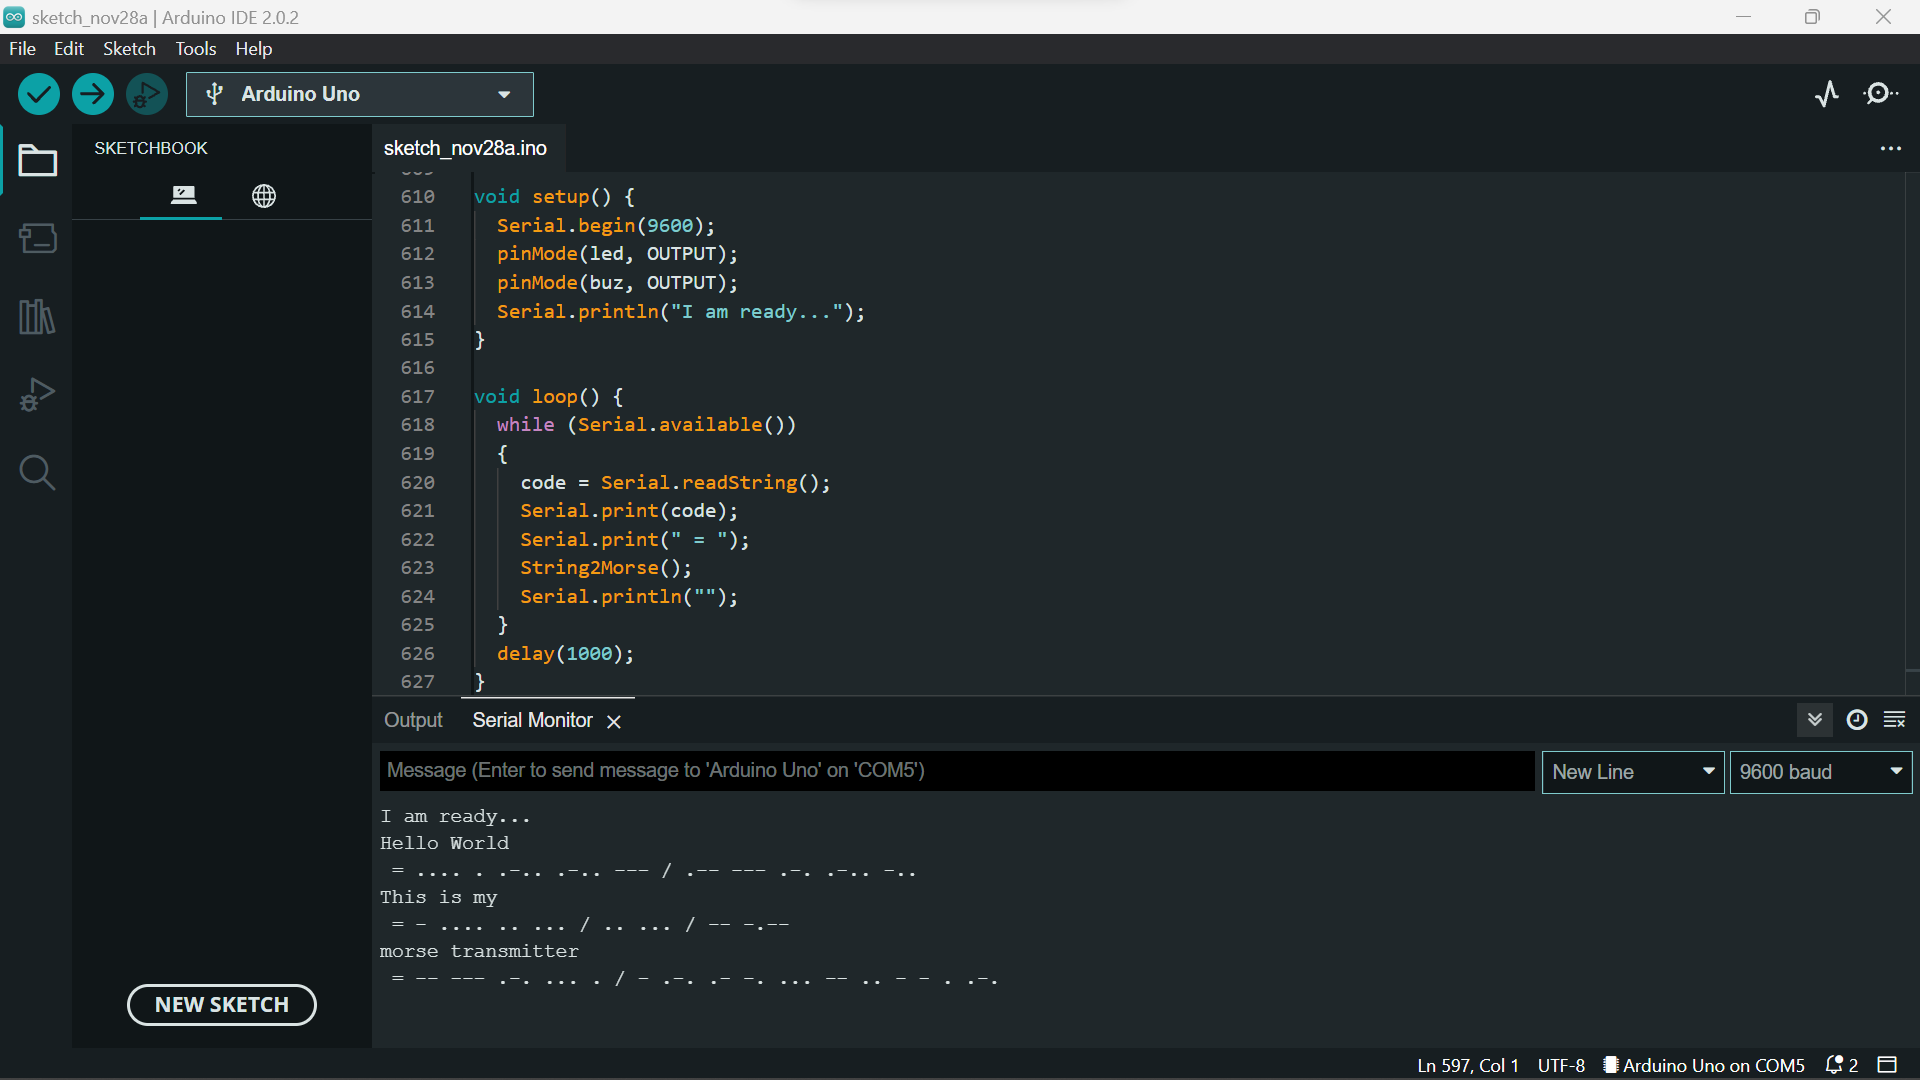Show local sketchbook via laptop icon

coord(183,195)
